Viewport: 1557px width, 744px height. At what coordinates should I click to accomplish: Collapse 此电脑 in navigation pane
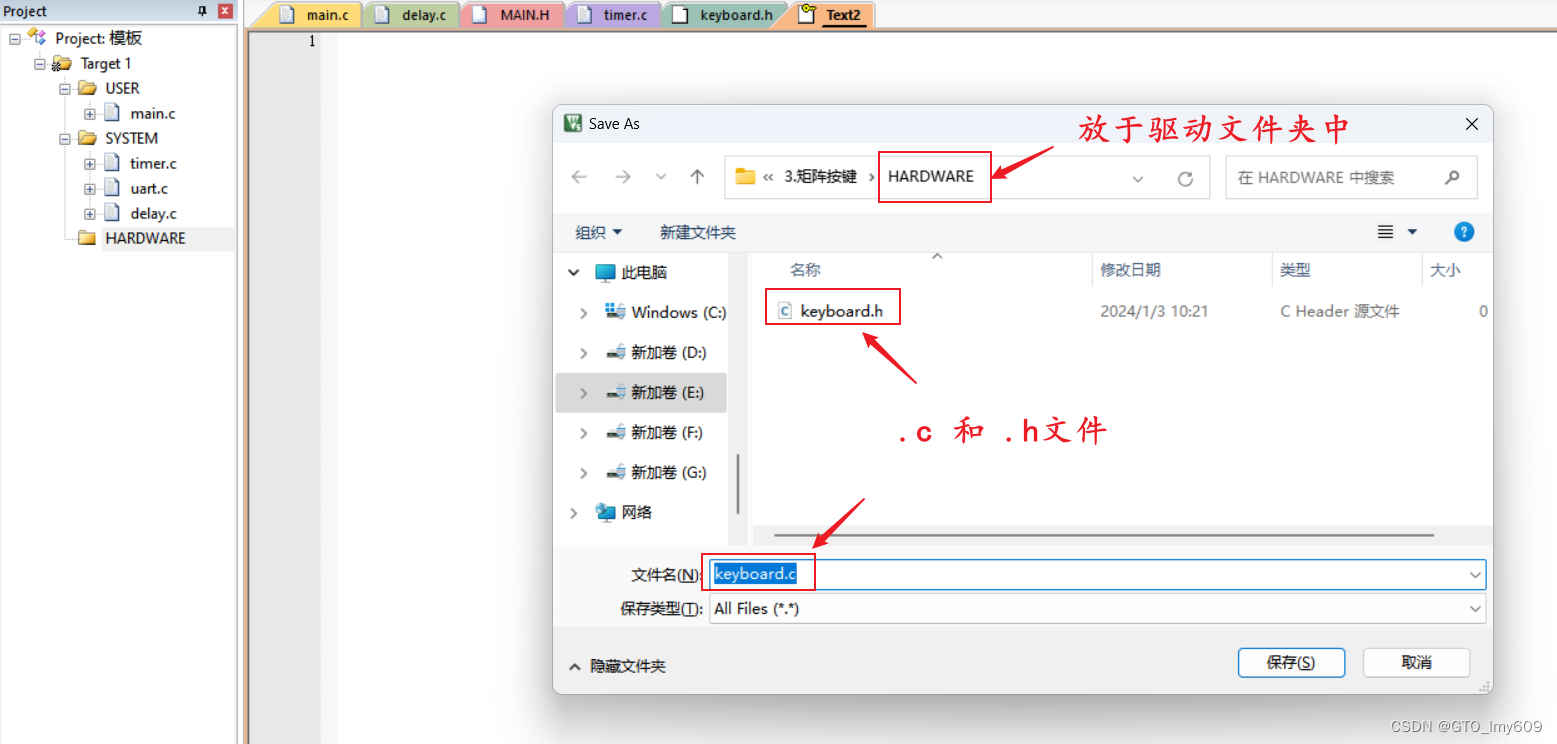[x=574, y=272]
